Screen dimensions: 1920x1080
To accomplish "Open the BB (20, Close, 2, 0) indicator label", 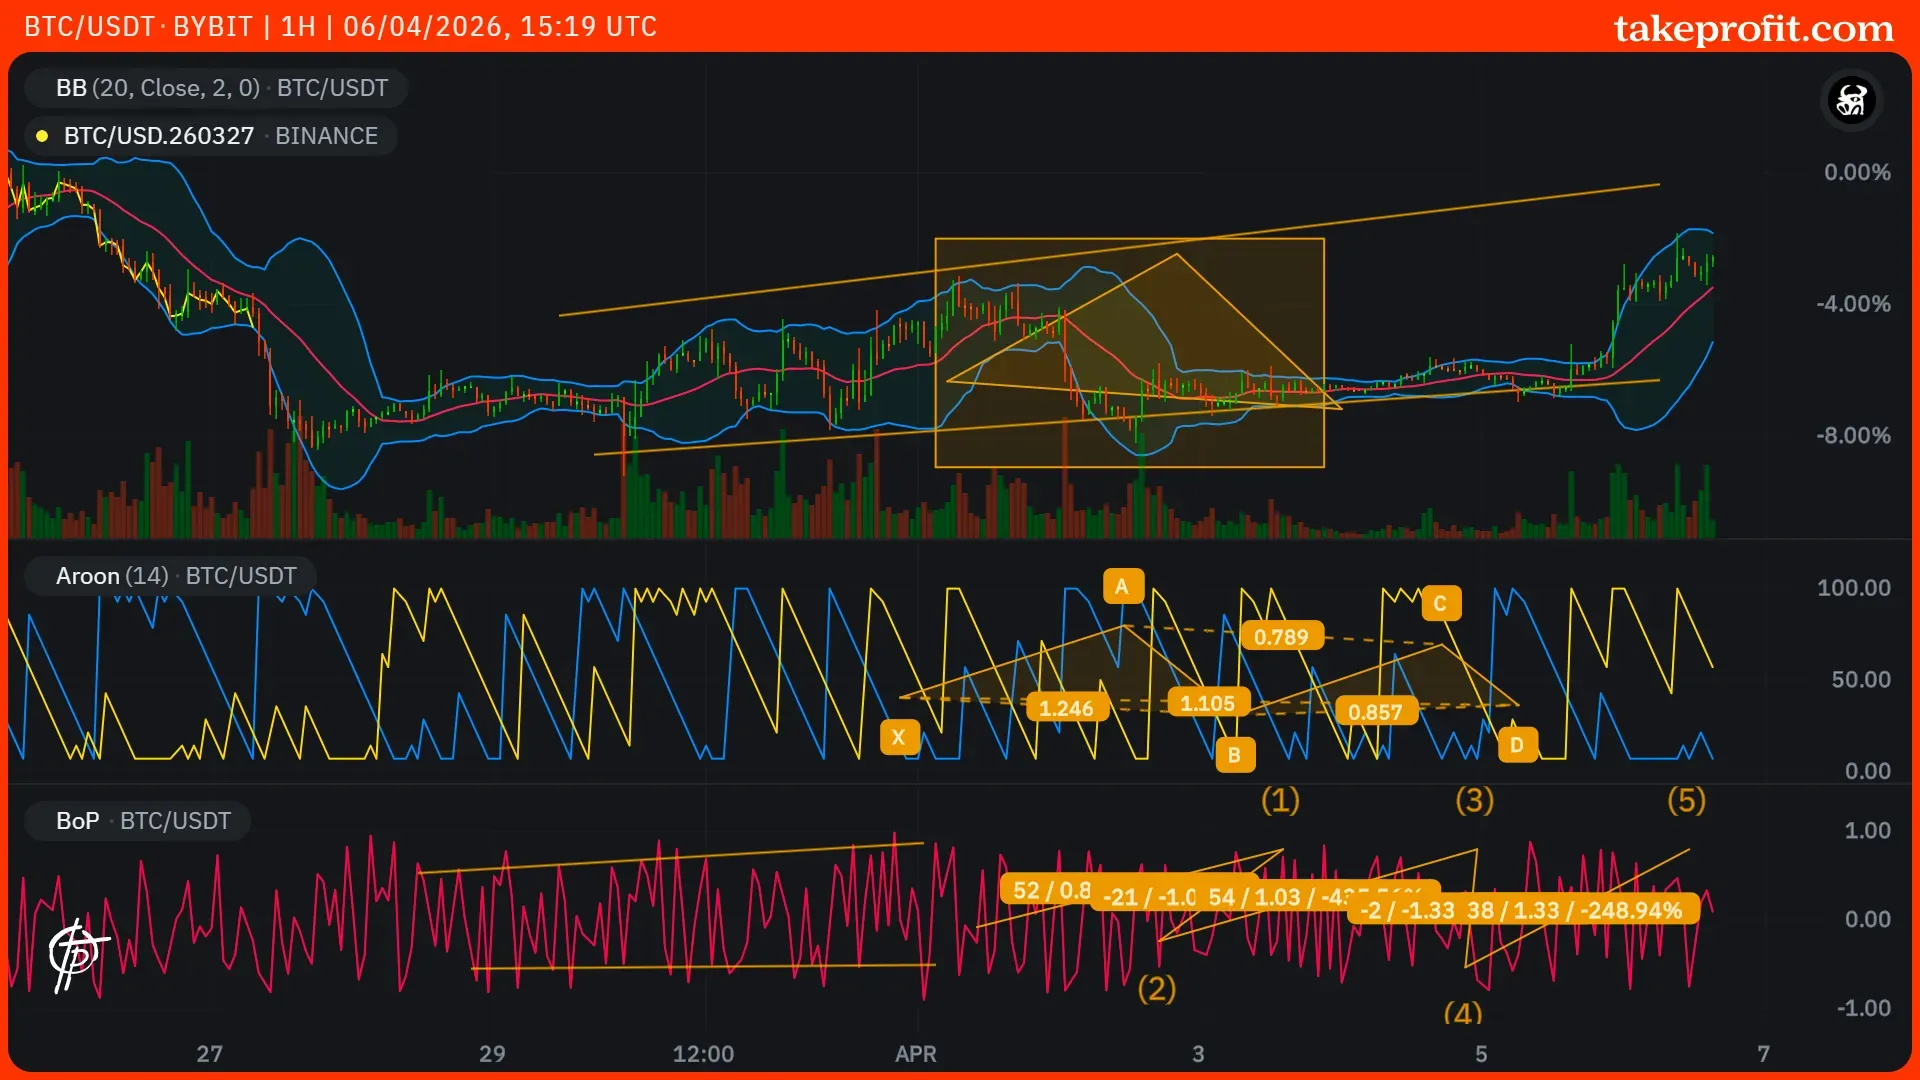I will click(215, 88).
